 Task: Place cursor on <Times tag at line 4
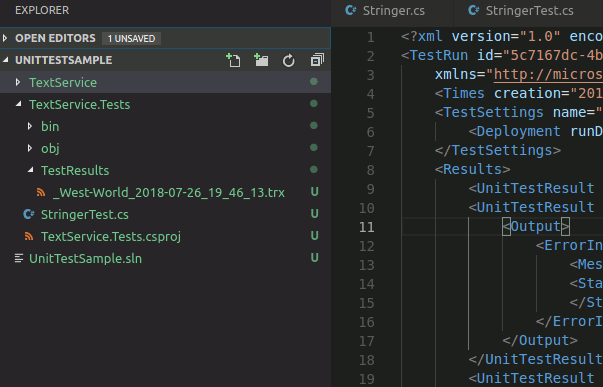(x=460, y=93)
